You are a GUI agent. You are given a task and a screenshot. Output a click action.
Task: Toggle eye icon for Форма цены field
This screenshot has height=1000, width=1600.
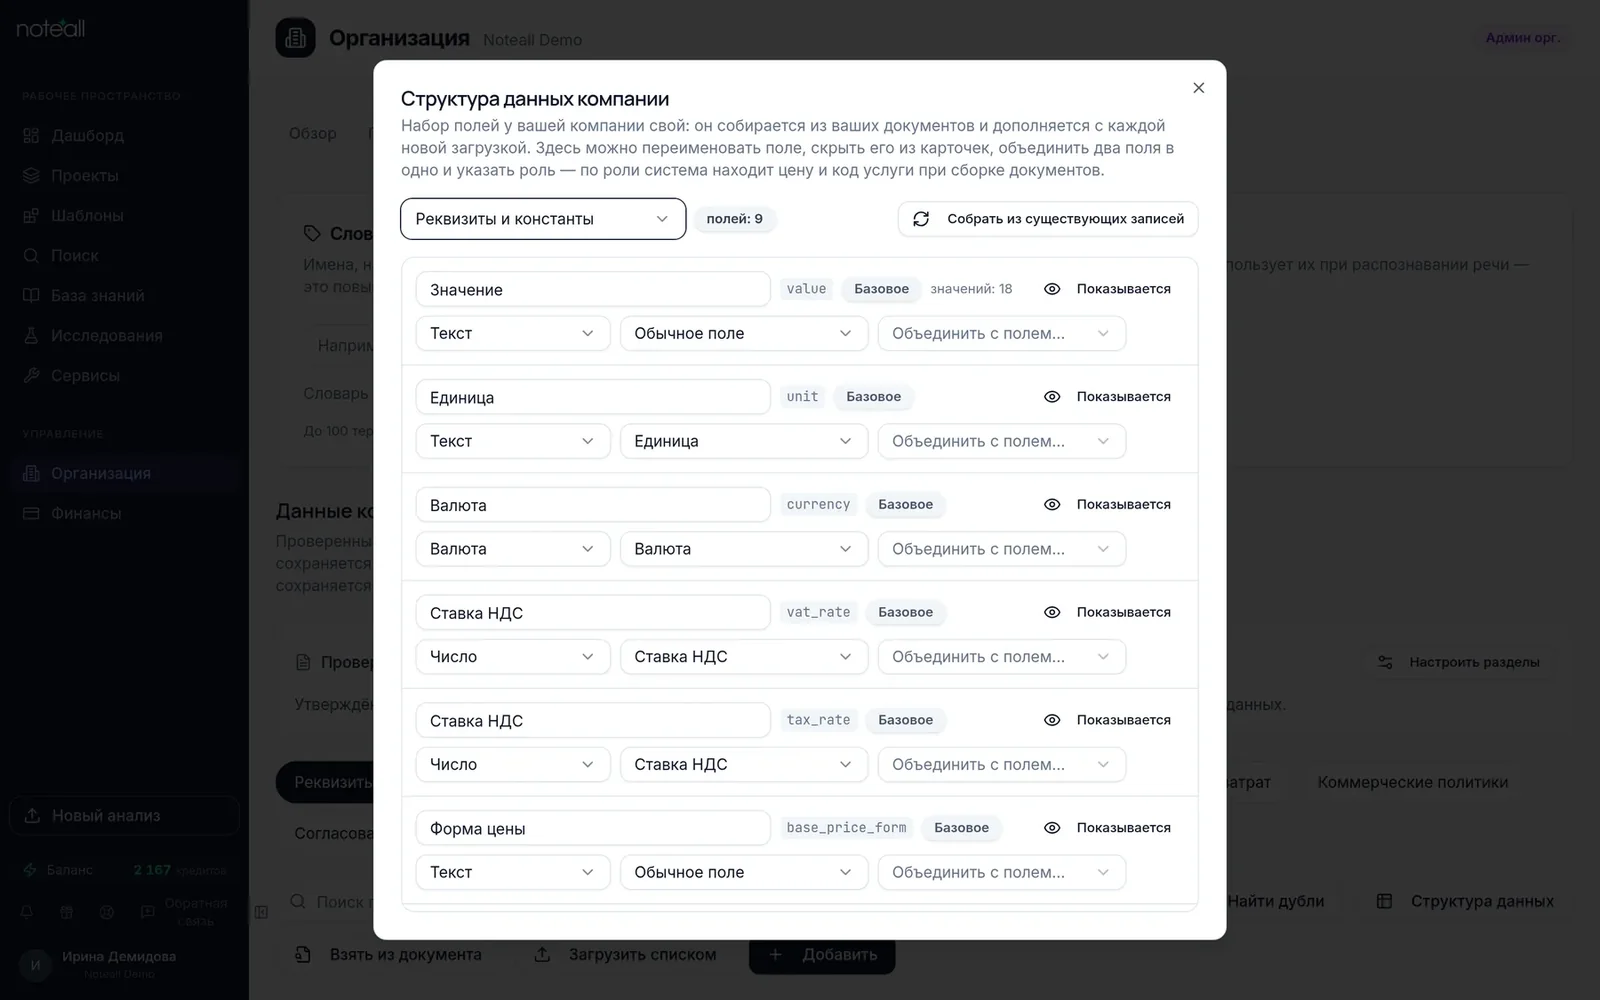(1052, 828)
